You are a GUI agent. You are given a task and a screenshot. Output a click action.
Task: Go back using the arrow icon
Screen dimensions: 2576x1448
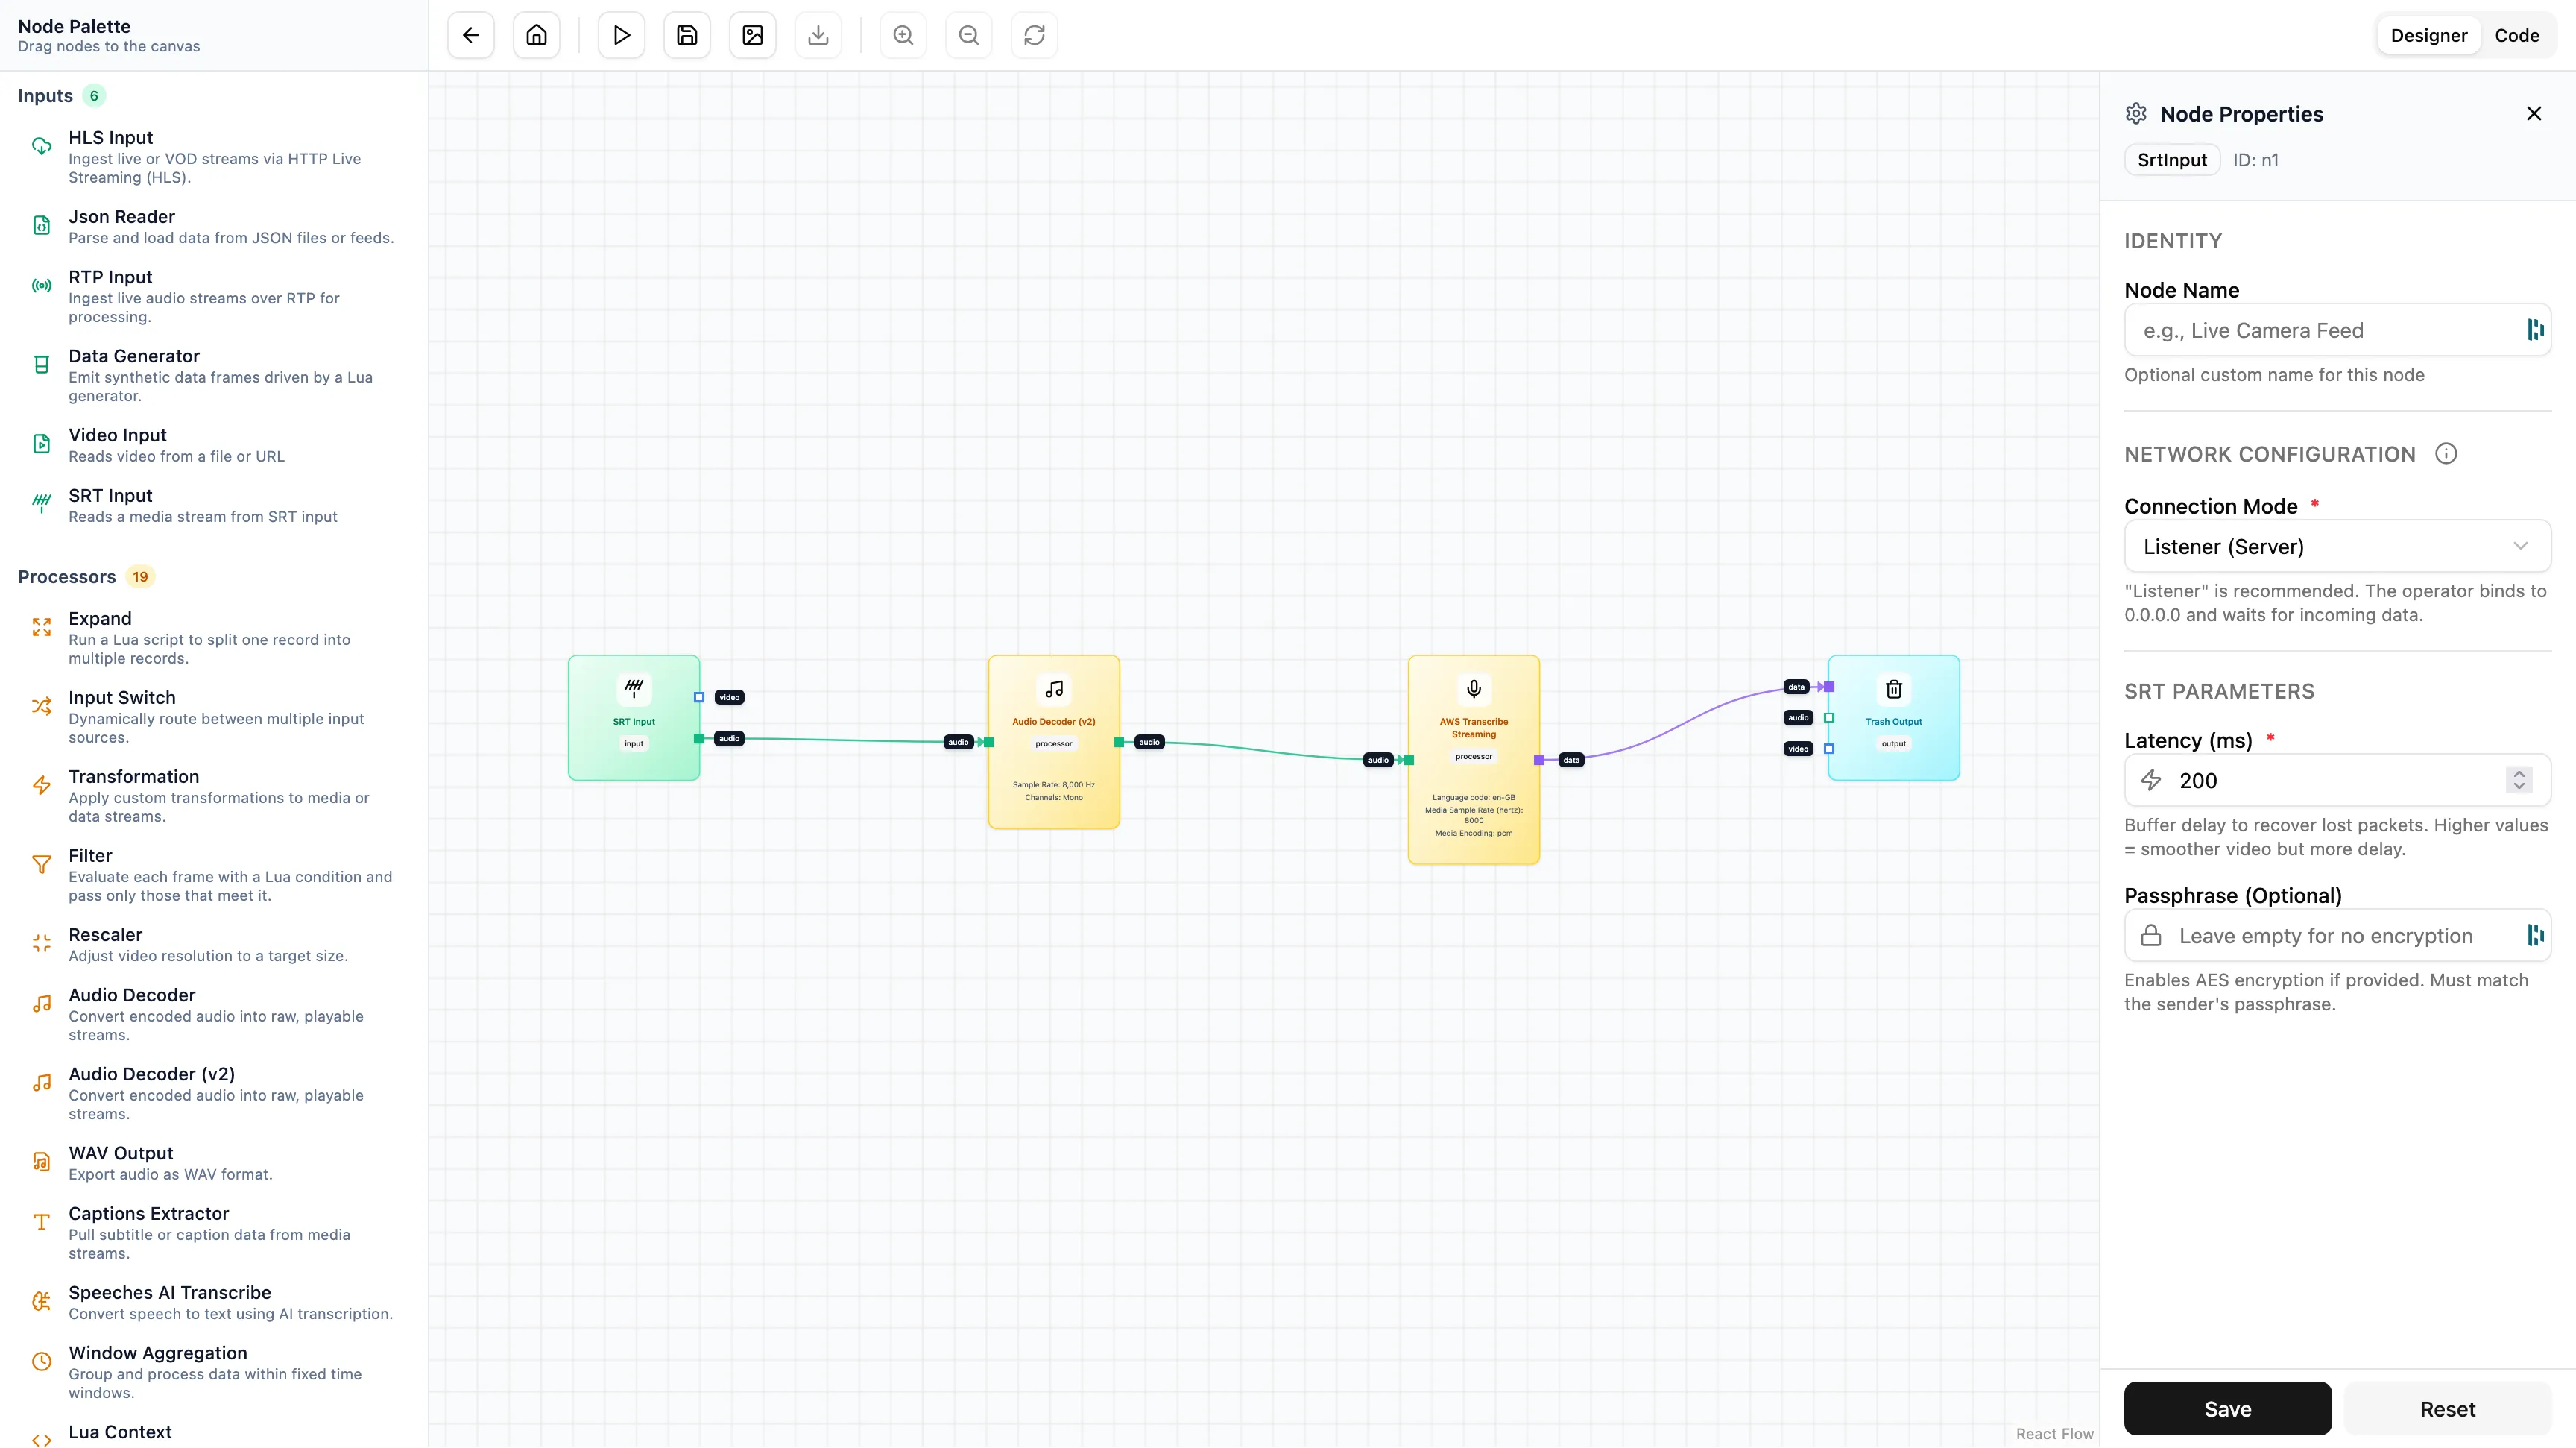pos(469,34)
